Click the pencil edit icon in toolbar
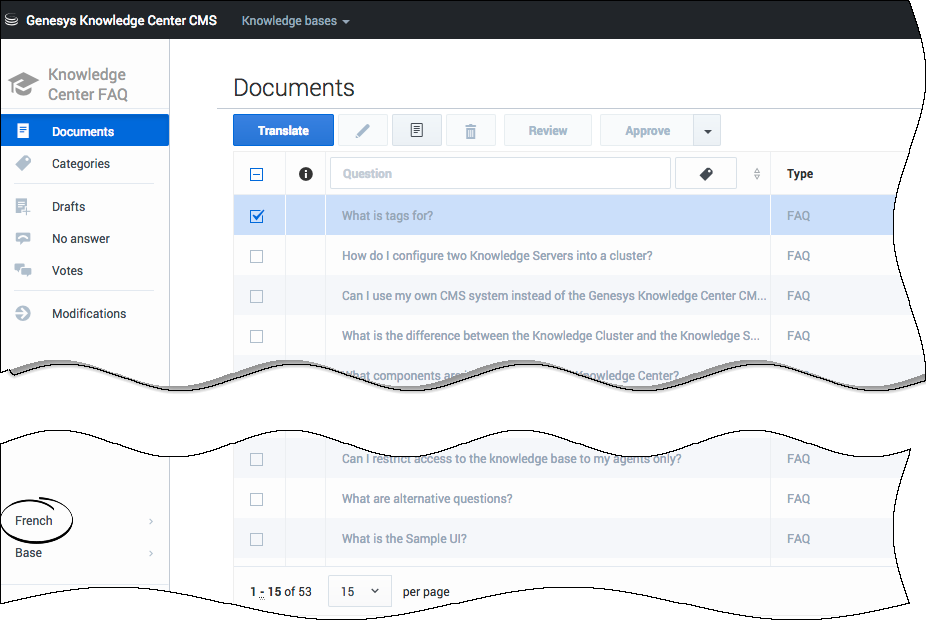This screenshot has height=621, width=927. 362,131
